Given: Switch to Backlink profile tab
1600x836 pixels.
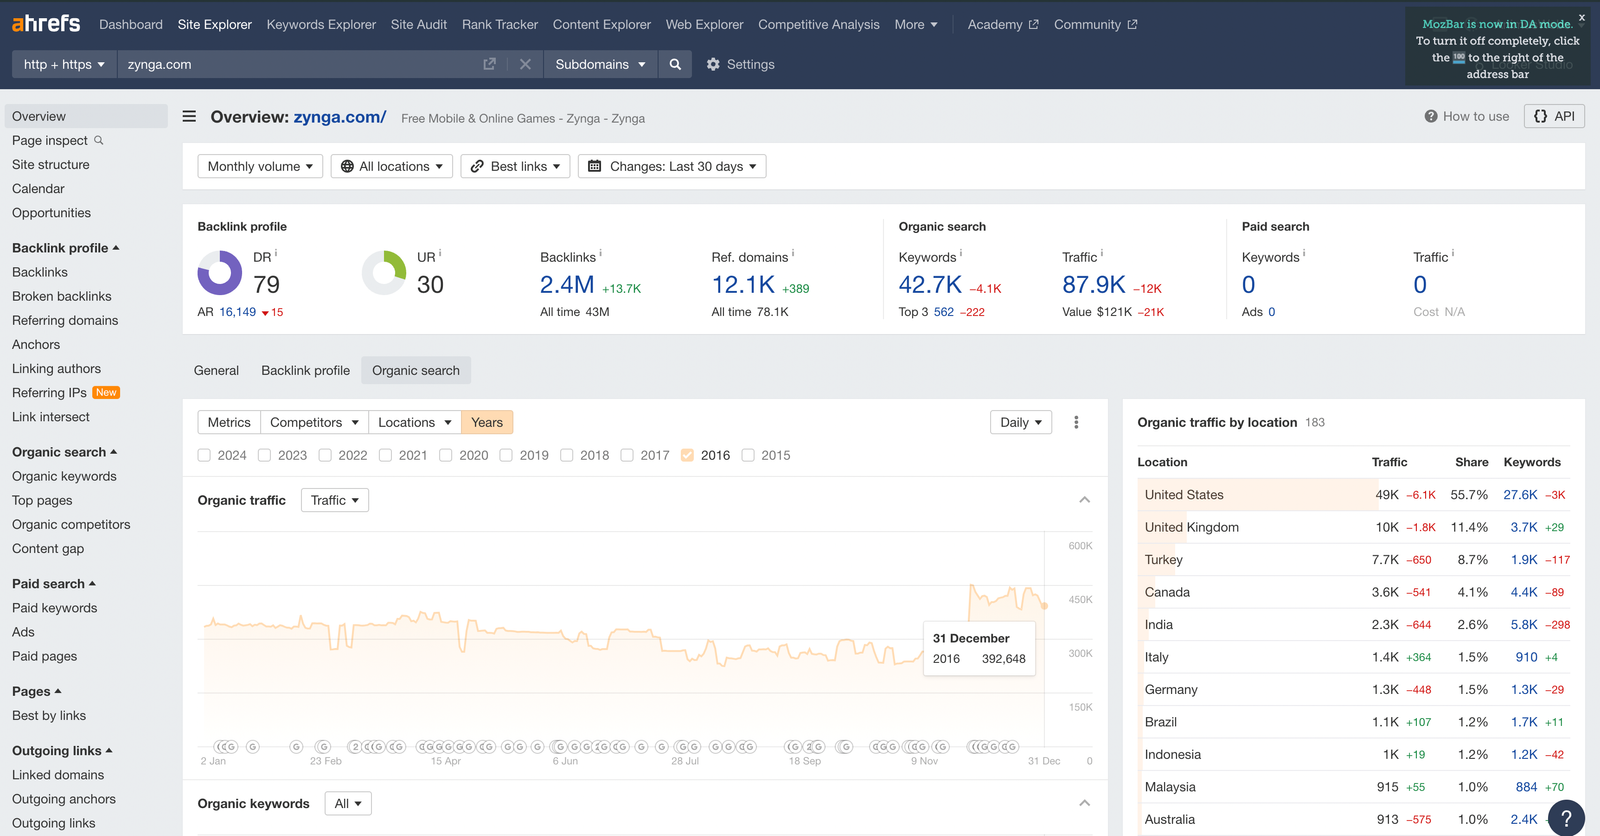Looking at the screenshot, I should click(305, 370).
